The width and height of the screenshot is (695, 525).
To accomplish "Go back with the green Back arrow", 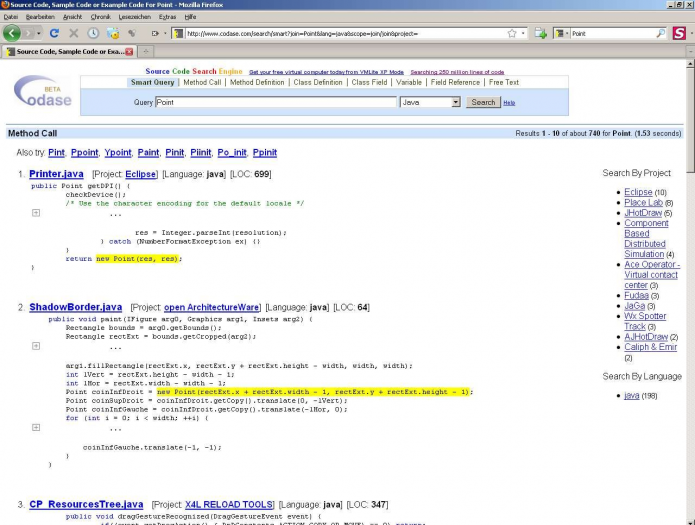I will 12,33.
